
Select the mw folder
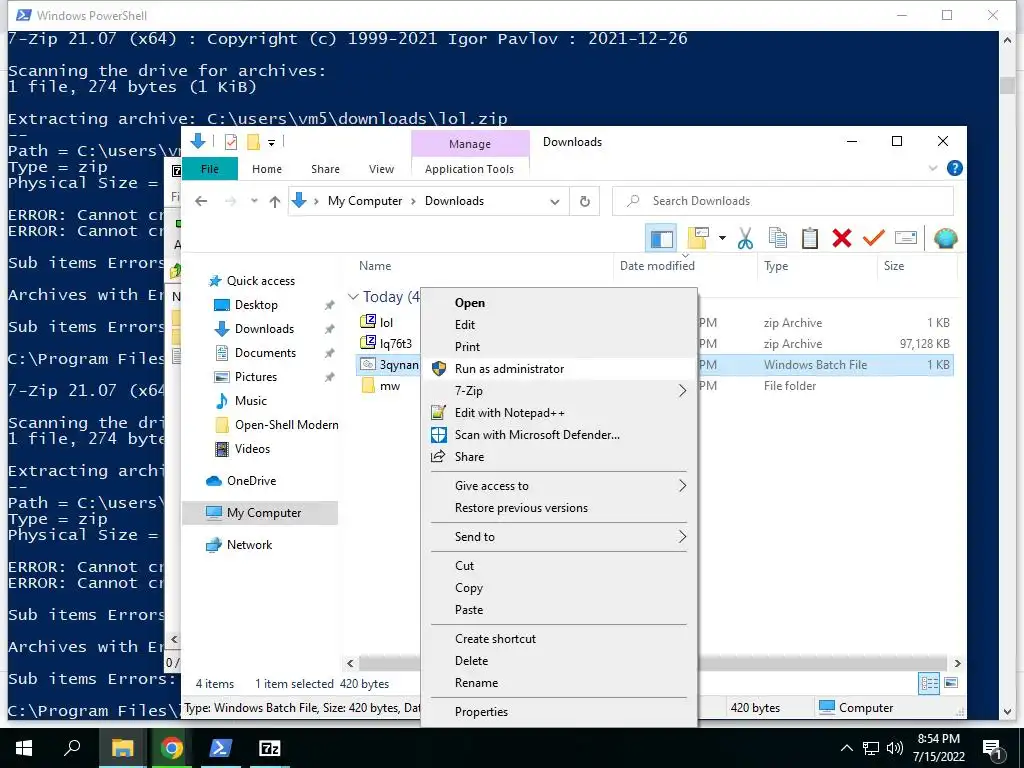[390, 386]
